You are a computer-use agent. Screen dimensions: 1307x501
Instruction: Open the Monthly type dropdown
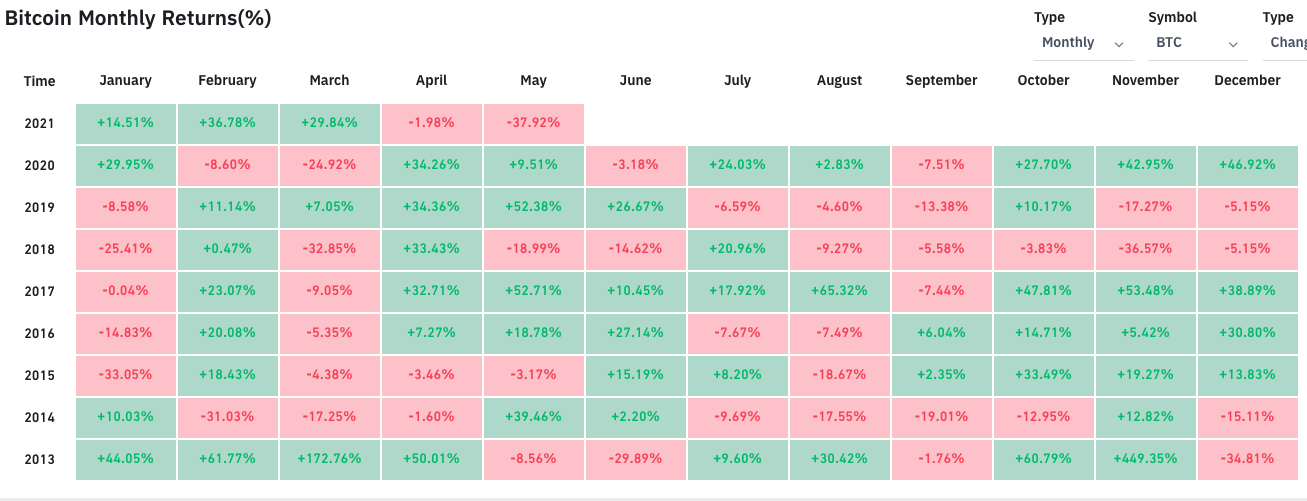[x=1082, y=43]
